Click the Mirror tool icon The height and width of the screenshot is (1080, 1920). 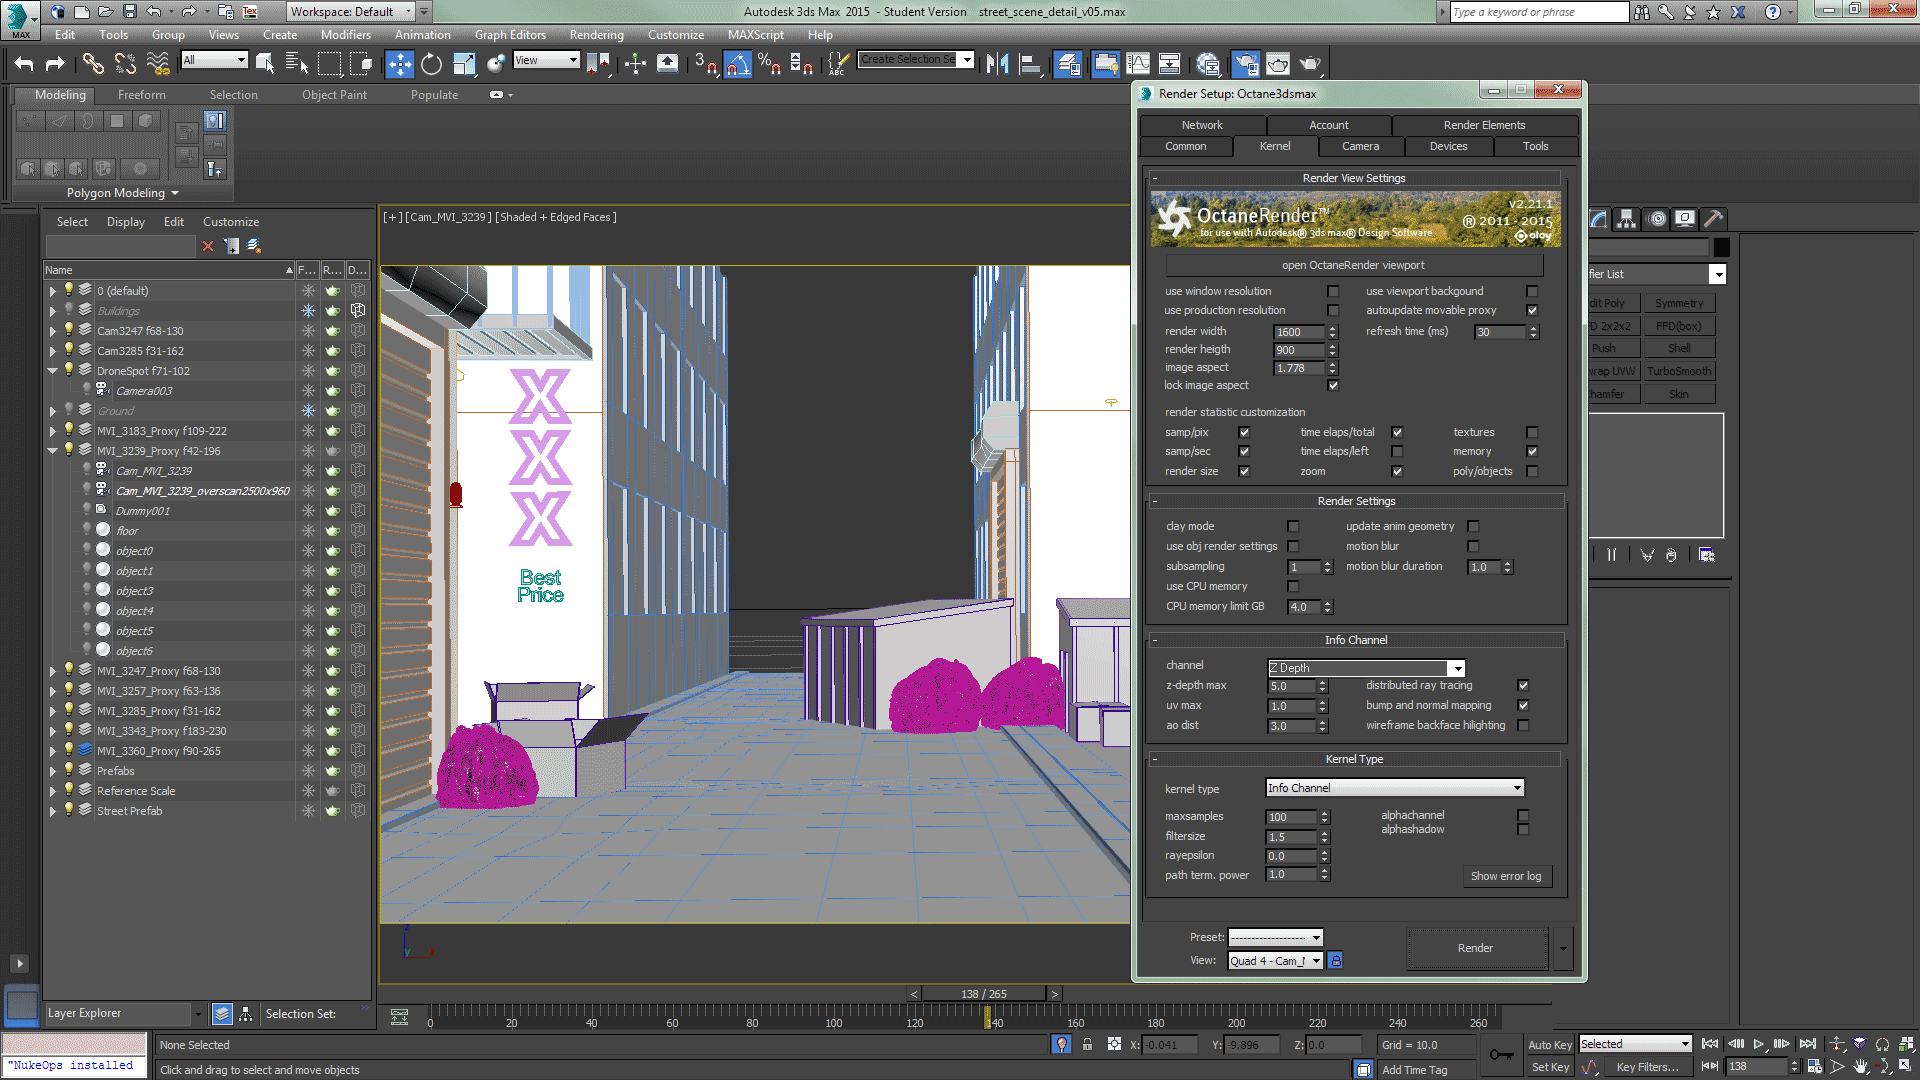pos(997,64)
